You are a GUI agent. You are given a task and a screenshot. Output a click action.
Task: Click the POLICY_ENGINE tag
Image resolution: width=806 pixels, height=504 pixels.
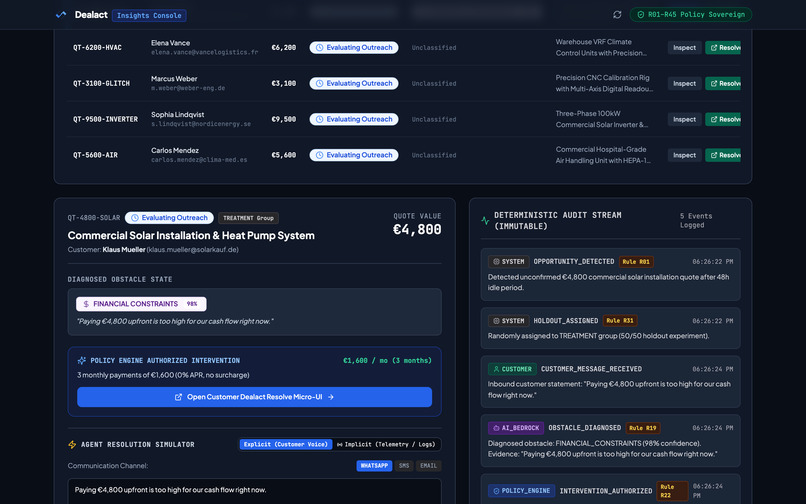point(521,491)
